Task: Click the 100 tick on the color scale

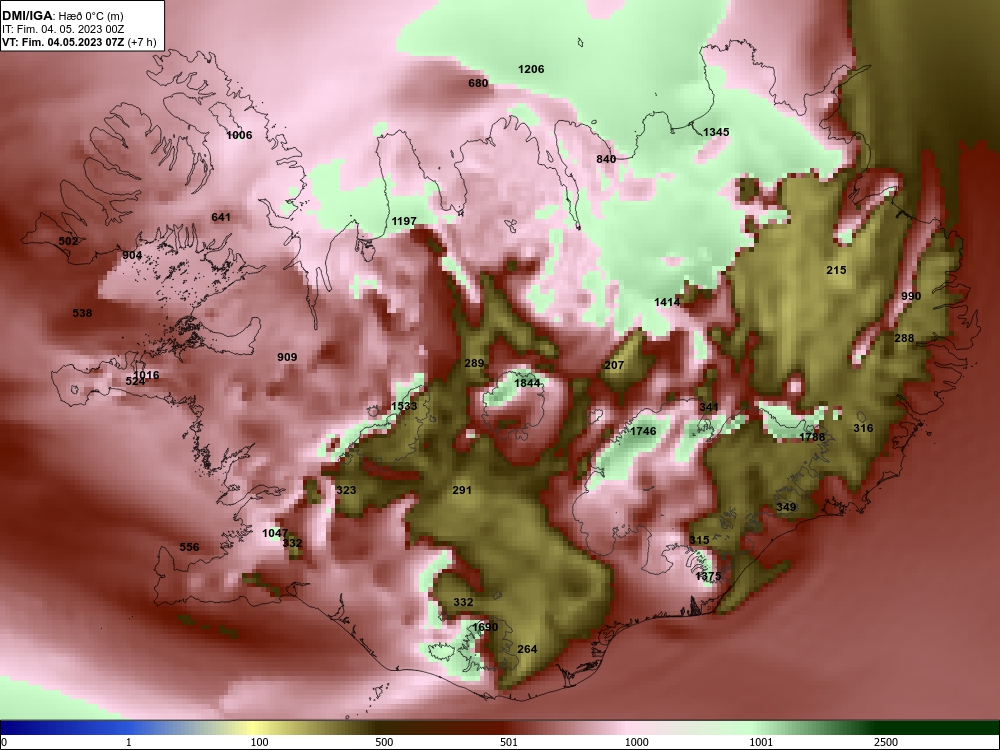Action: pos(259,742)
